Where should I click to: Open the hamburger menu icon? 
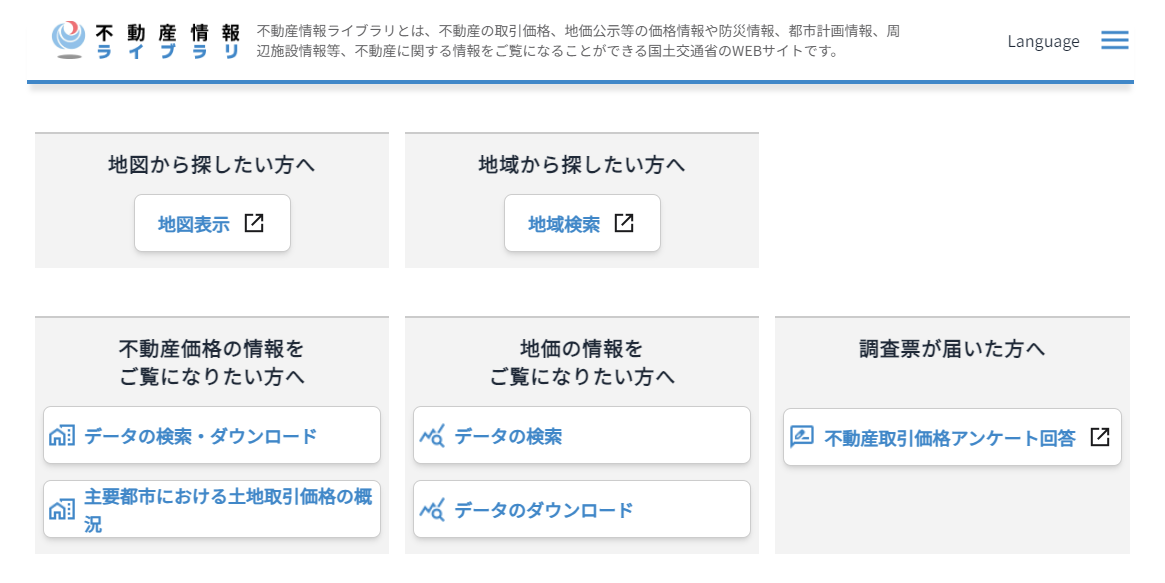(x=1114, y=41)
